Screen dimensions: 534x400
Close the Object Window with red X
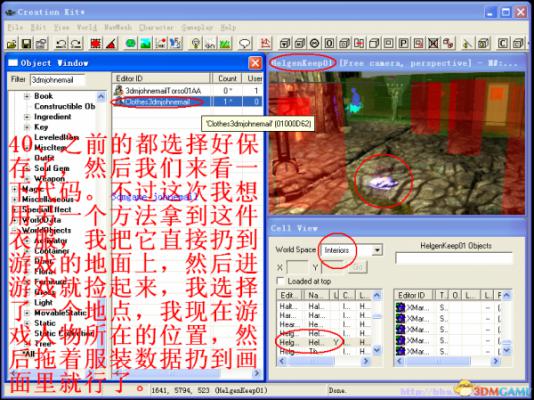255,63
